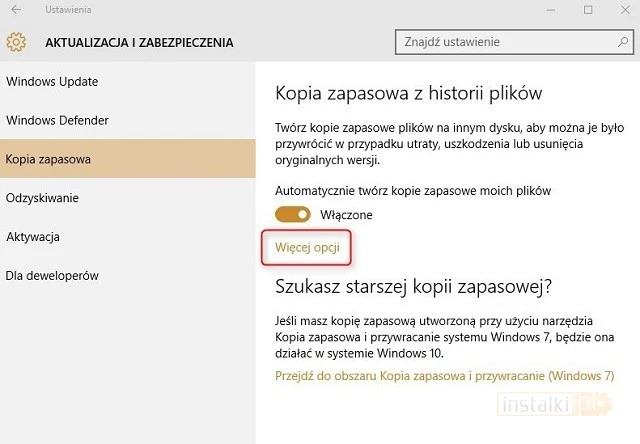Open the Aktywacja section
The image size is (640, 444).
tap(33, 237)
